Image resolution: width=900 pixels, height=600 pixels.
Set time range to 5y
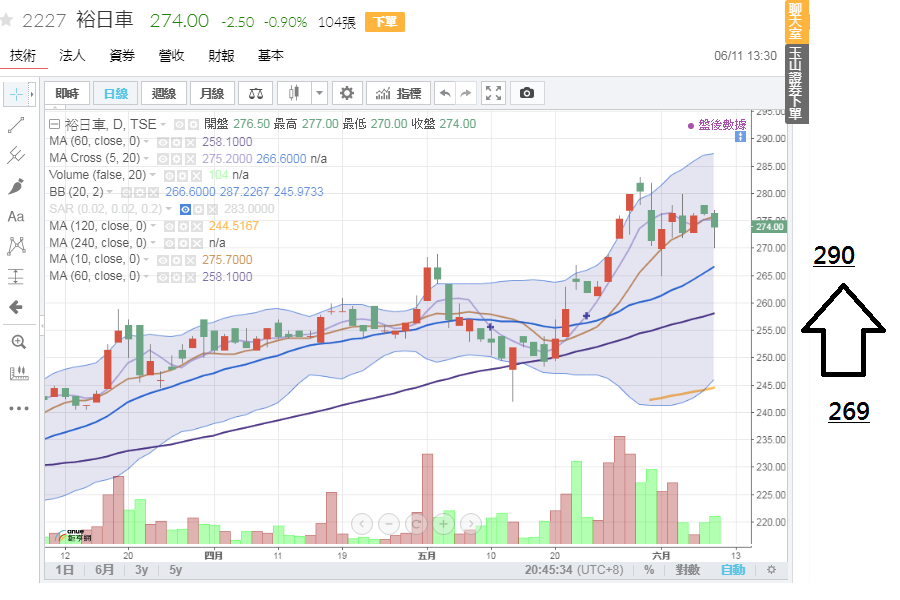point(175,570)
